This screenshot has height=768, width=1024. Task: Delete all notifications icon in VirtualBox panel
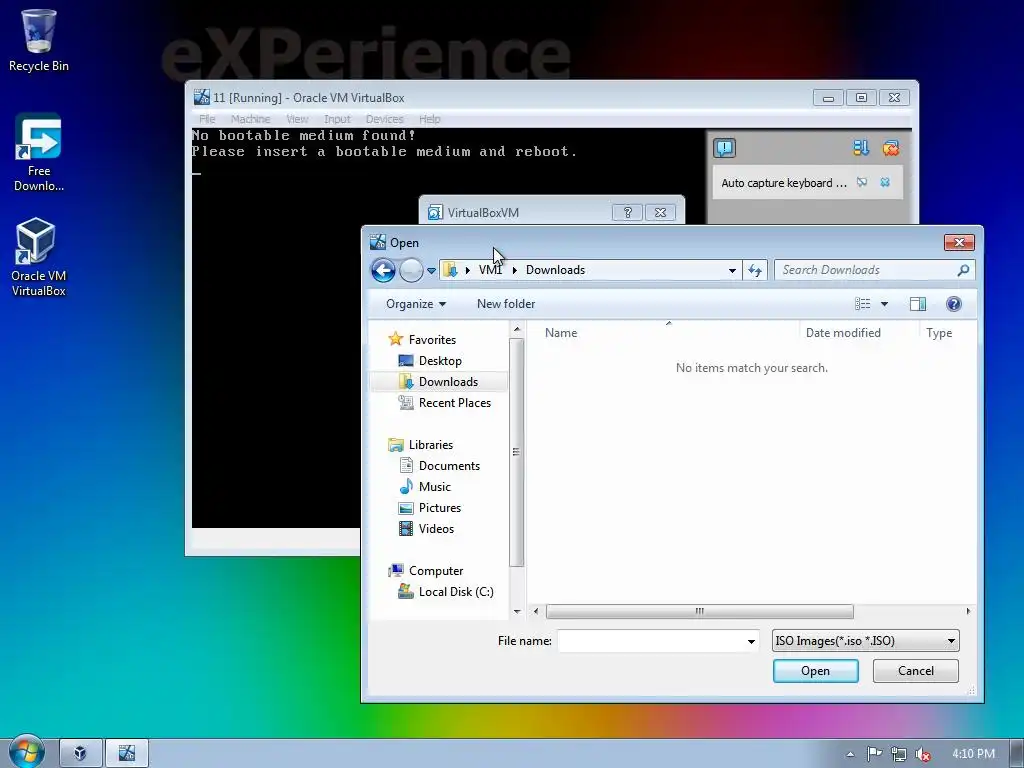click(891, 148)
